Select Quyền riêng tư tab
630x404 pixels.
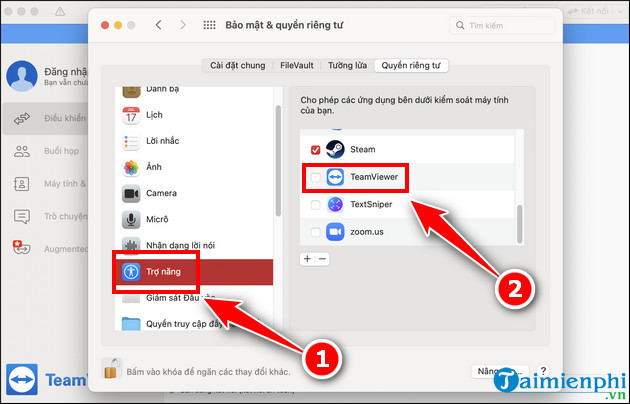point(411,65)
